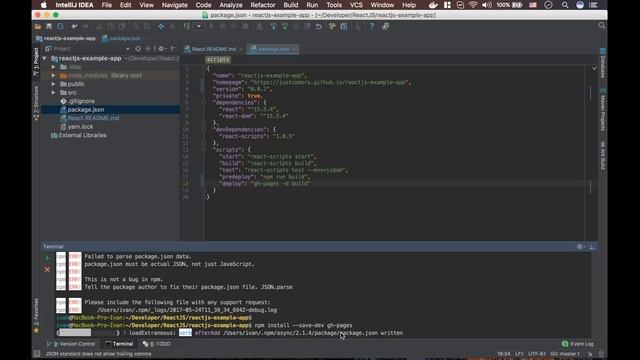Toggle the Maven Projects tool window button
This screenshot has height=360, width=640.
603,110
